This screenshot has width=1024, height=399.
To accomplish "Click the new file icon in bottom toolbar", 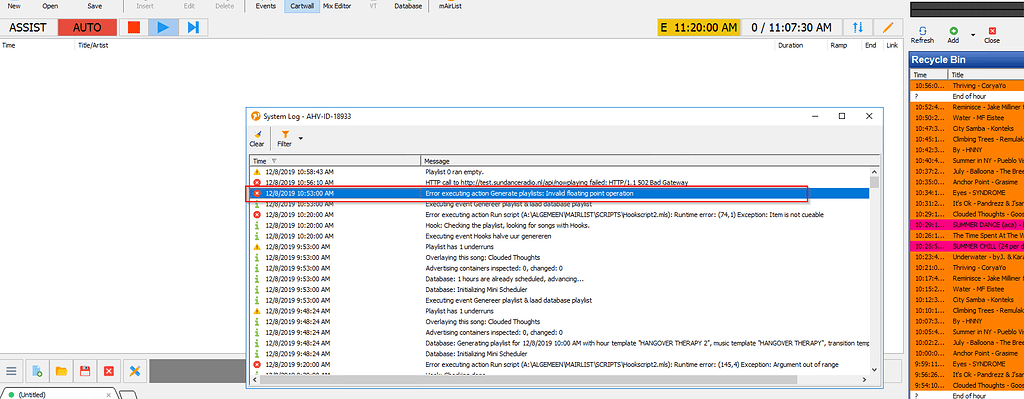I will point(37,371).
